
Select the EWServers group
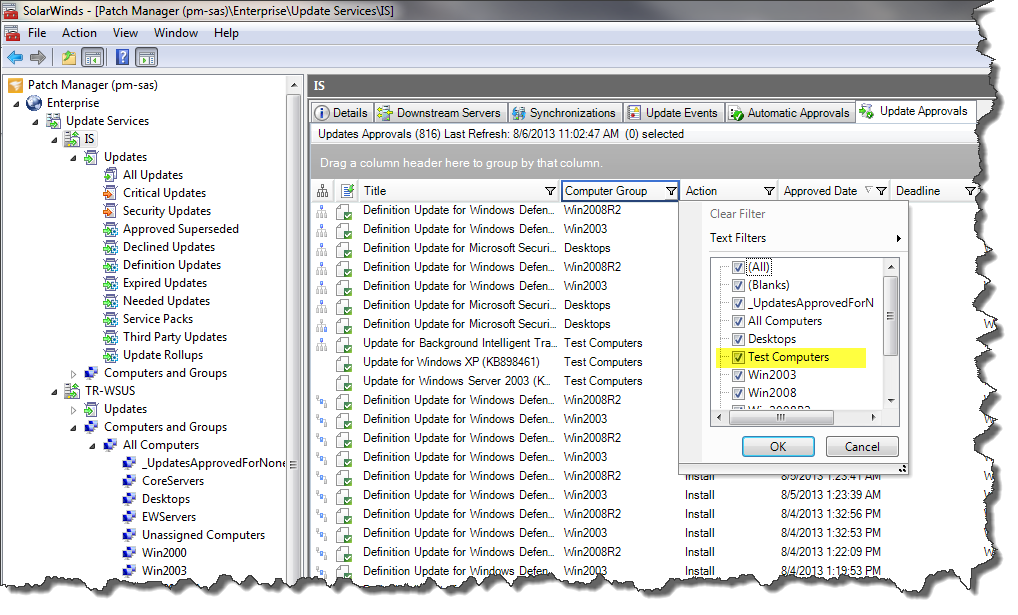[169, 517]
